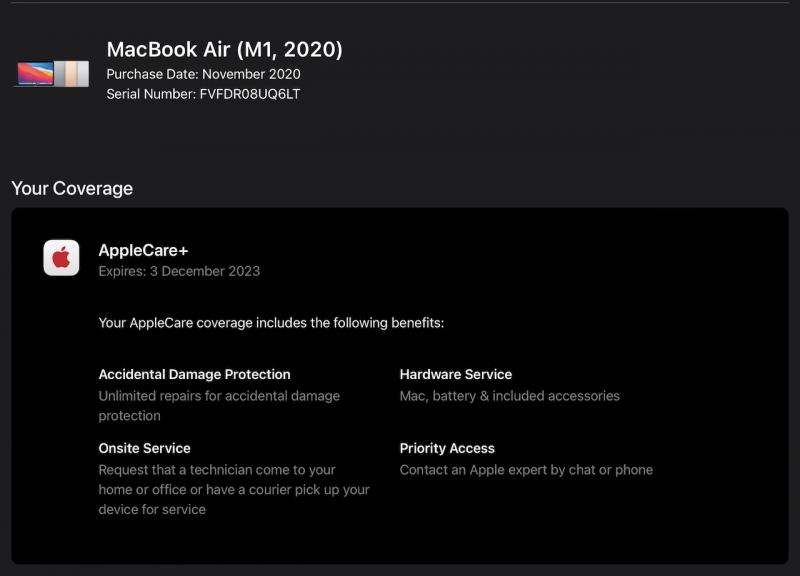The width and height of the screenshot is (800, 576).
Task: Click the Purchase Date November 2020 line
Action: point(203,74)
